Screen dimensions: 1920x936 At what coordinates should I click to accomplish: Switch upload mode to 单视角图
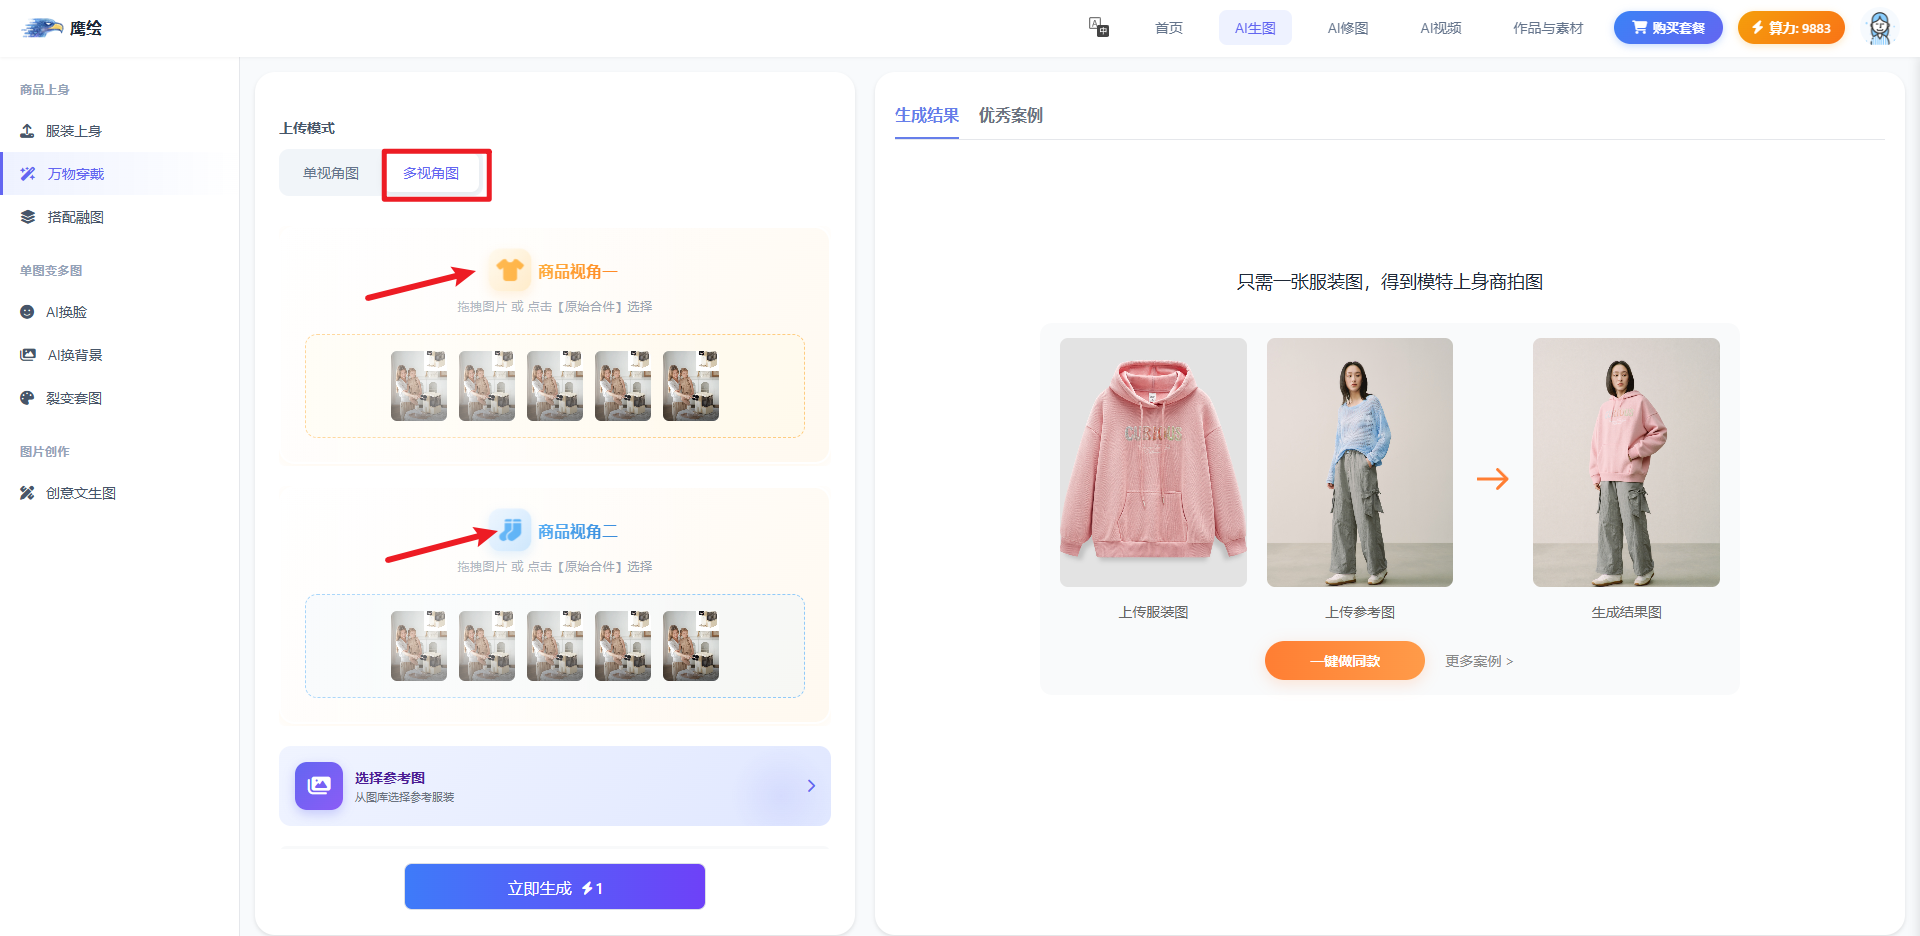tap(331, 173)
